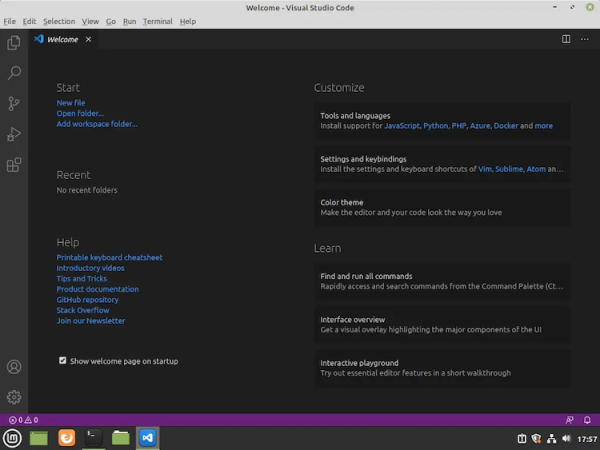The image size is (600, 450).
Task: Open errors and warnings status indicator
Action: tap(24, 420)
